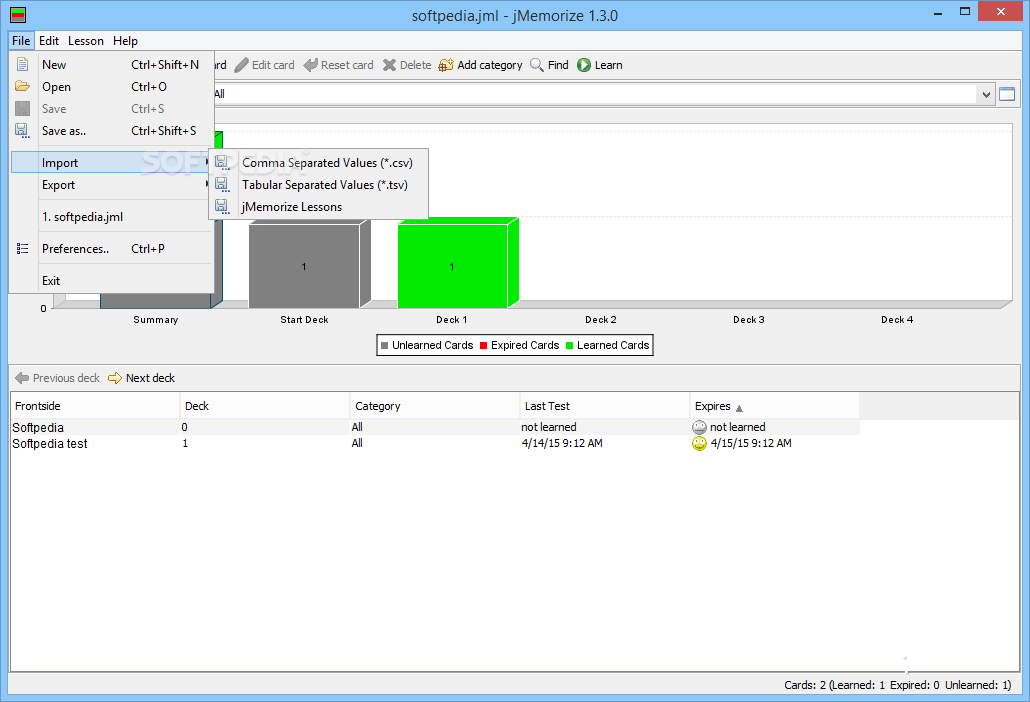Click the Previous deck button label
The width and height of the screenshot is (1030, 702).
(x=66, y=378)
